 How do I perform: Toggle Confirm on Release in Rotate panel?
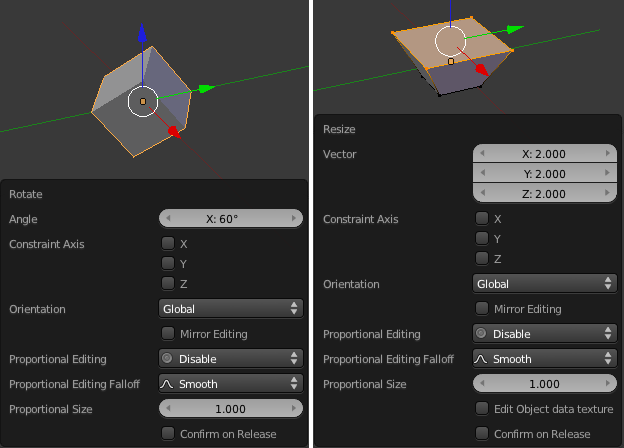click(168, 433)
